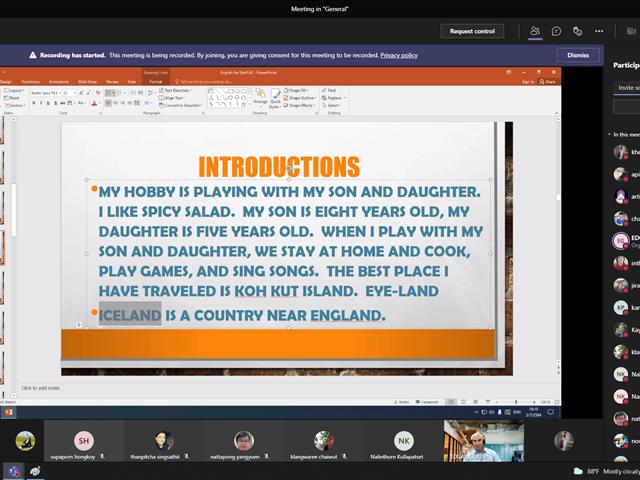The width and height of the screenshot is (640, 480).
Task: Click the INTRODUCTIONS slide title
Action: click(279, 167)
